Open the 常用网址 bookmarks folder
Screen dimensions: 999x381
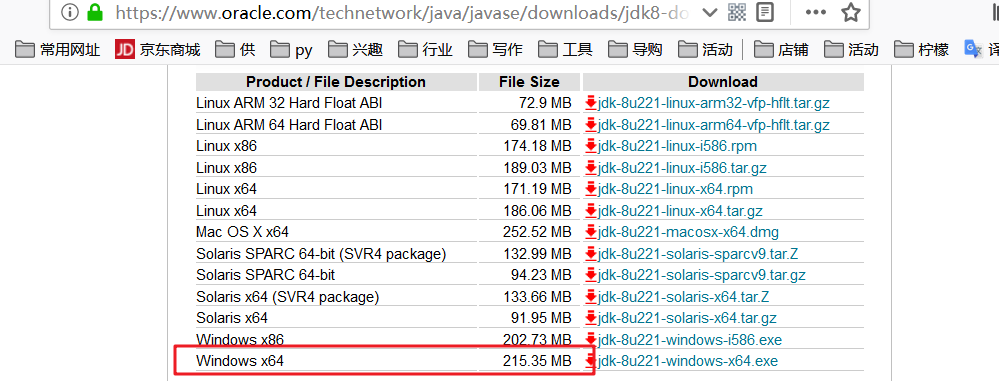58,50
